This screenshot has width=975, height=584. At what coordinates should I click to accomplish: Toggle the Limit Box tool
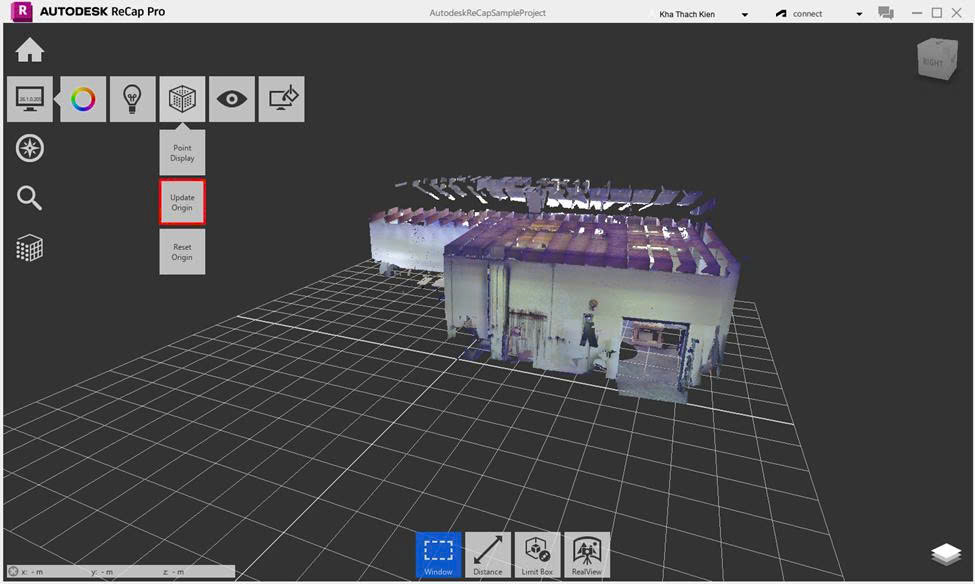coord(537,555)
